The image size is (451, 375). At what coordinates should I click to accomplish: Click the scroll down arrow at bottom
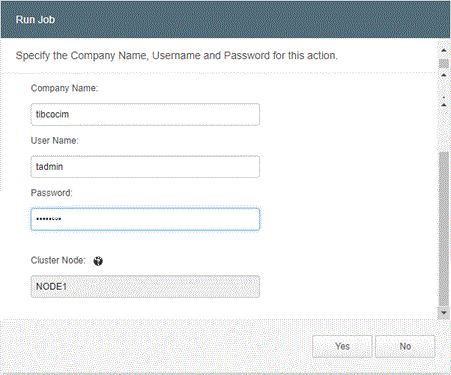point(444,313)
